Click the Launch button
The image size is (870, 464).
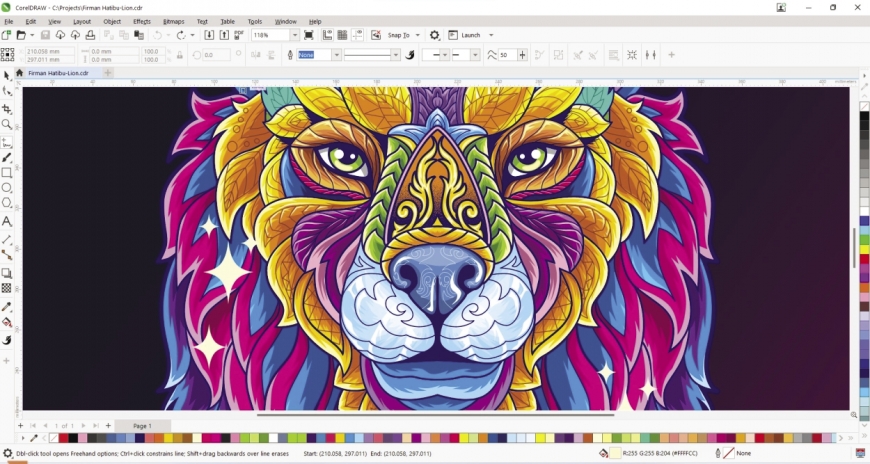click(x=464, y=35)
